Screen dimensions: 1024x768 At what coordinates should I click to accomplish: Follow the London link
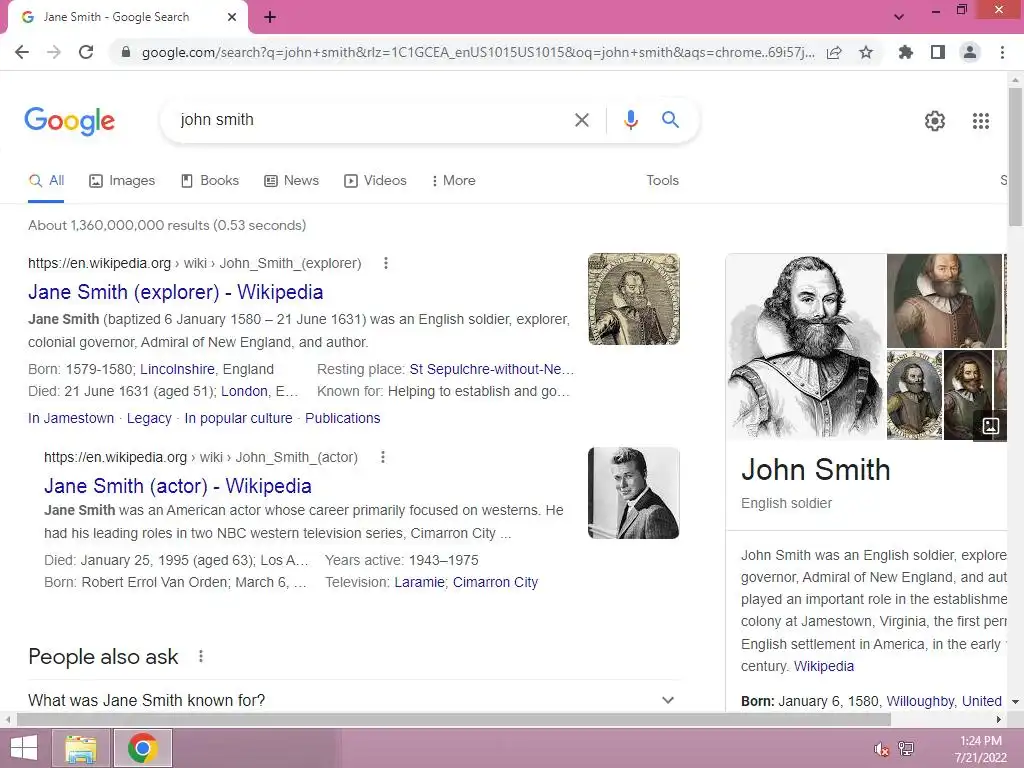tap(244, 392)
